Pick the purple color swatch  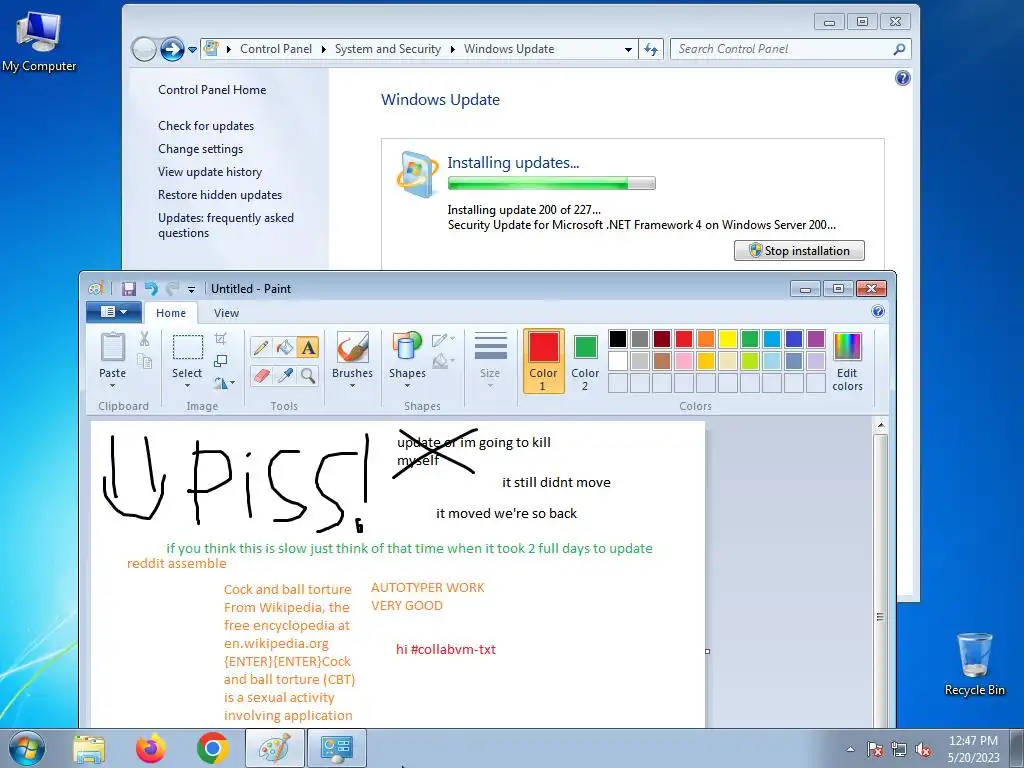[x=816, y=339]
